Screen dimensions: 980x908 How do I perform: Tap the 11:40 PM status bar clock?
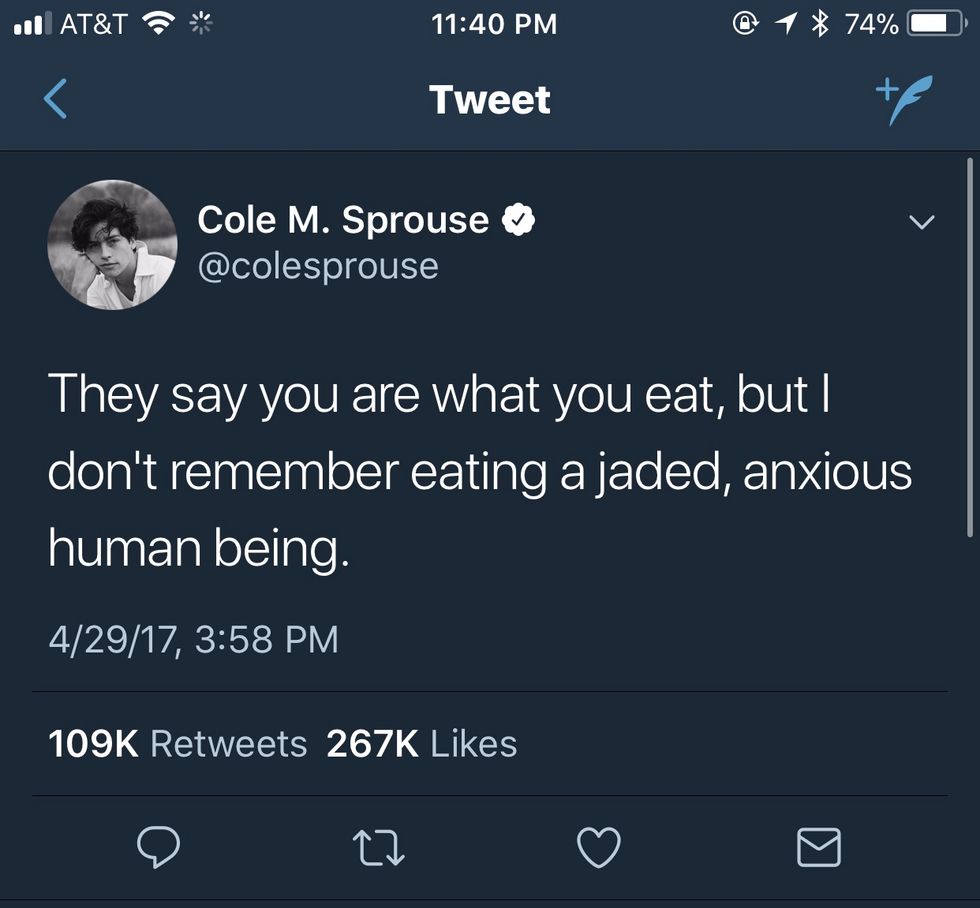point(495,24)
